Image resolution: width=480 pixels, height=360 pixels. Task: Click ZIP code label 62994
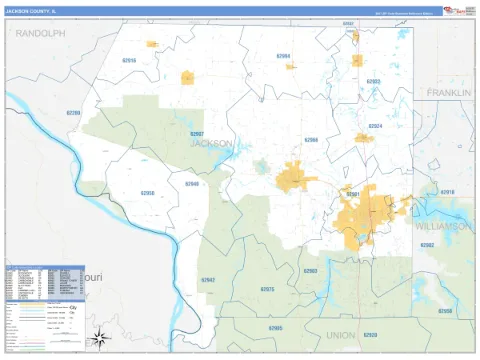pyautogui.click(x=283, y=56)
